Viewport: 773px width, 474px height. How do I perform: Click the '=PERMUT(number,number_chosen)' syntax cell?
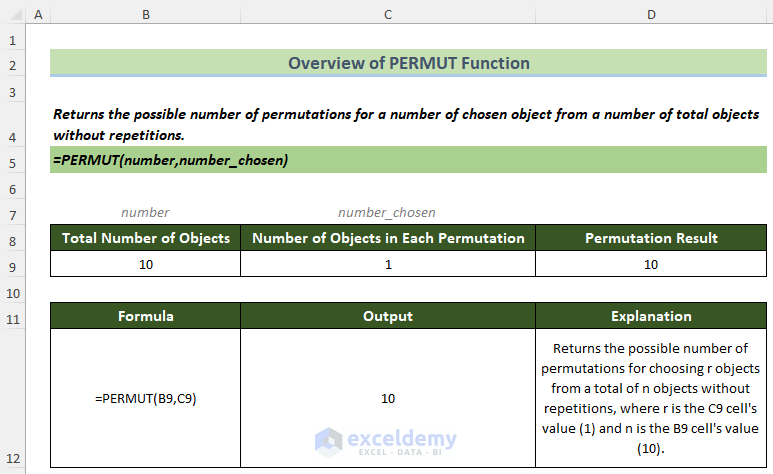(409, 160)
